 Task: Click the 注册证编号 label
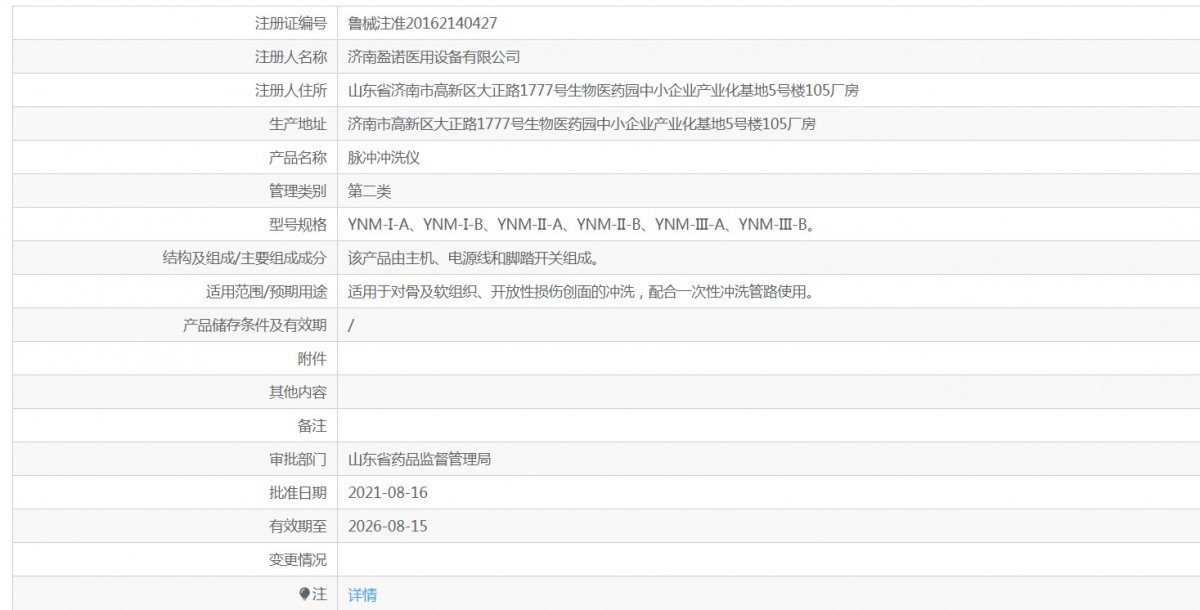291,23
